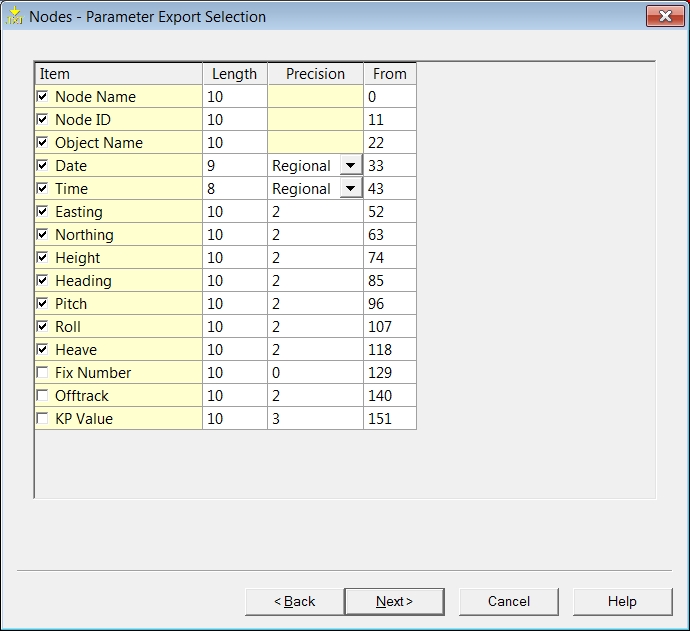Toggle the Easting checkbox off
690x631 pixels.
pyautogui.click(x=42, y=212)
